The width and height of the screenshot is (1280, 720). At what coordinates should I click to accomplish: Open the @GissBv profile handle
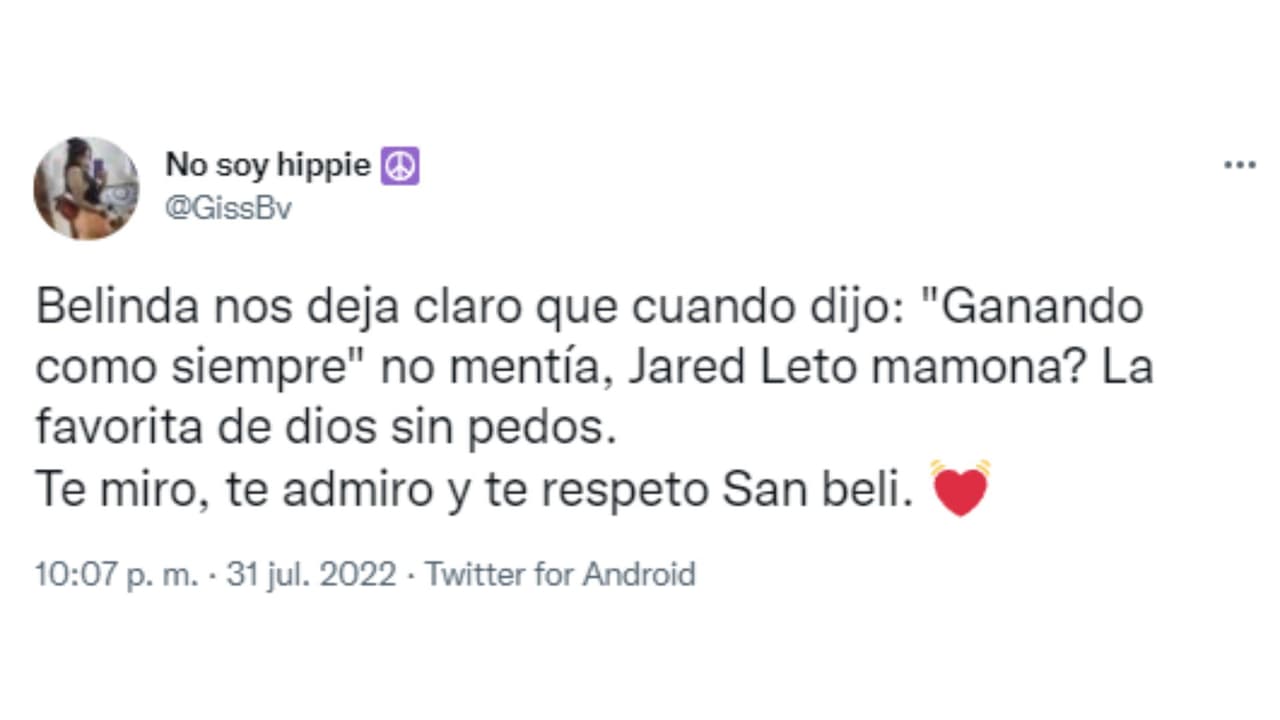click(228, 208)
